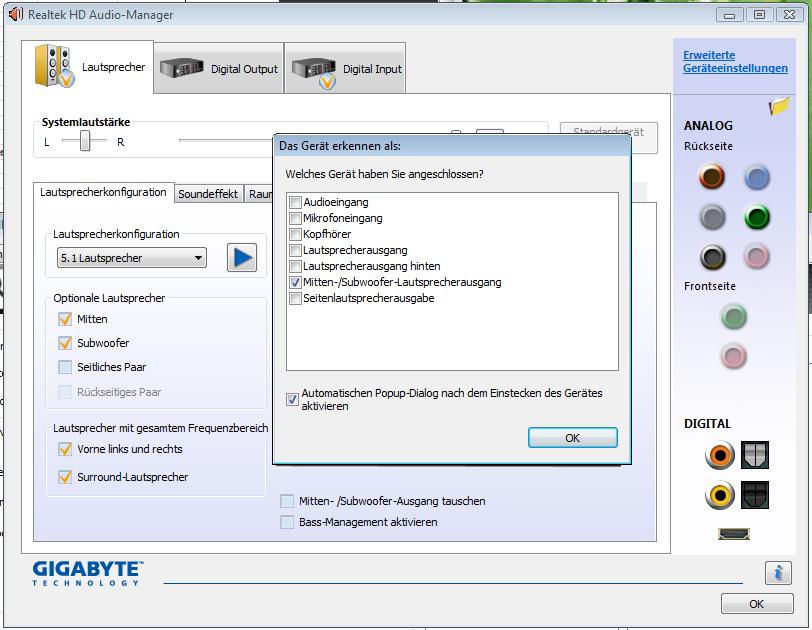The height and width of the screenshot is (630, 812).
Task: Confirm the device dialog with OK
Action: [573, 437]
